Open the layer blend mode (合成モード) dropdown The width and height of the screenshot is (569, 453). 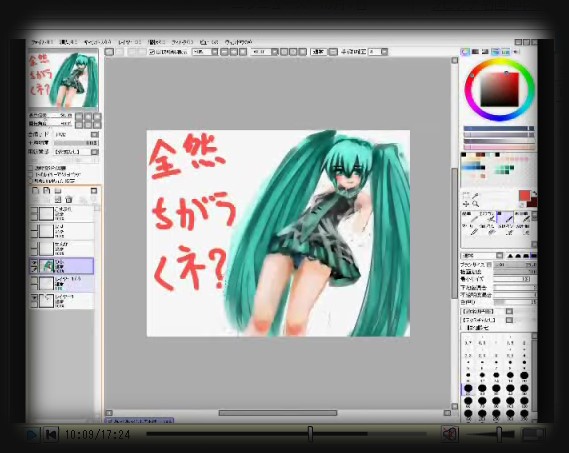(94, 134)
